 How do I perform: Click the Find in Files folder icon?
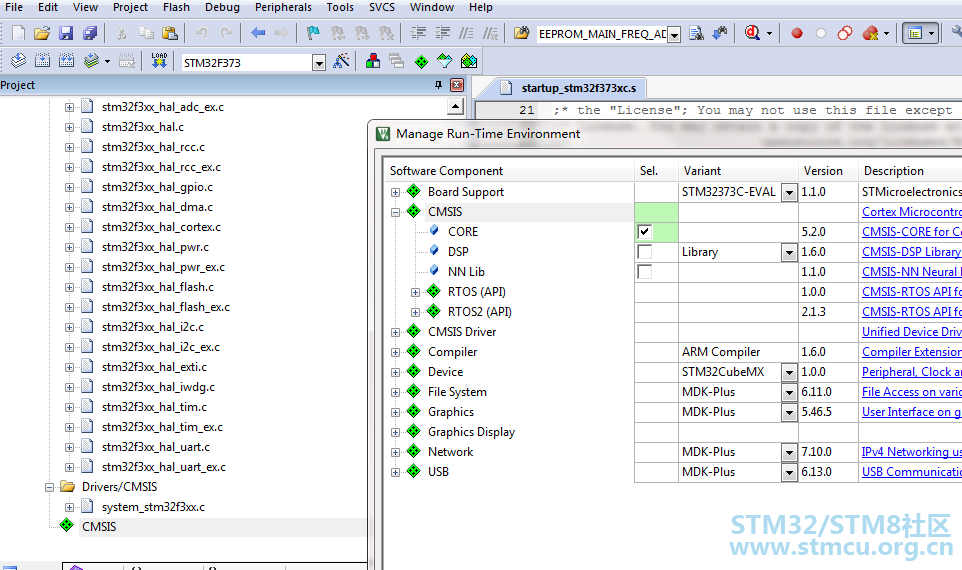coord(521,33)
